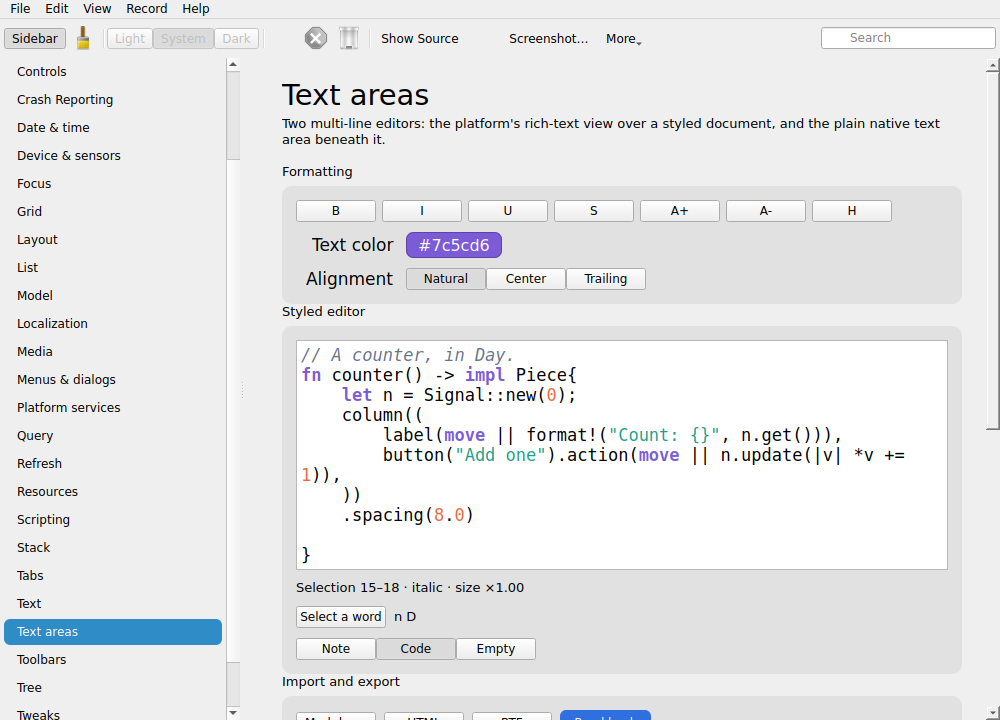Load the Code sample document

click(416, 649)
